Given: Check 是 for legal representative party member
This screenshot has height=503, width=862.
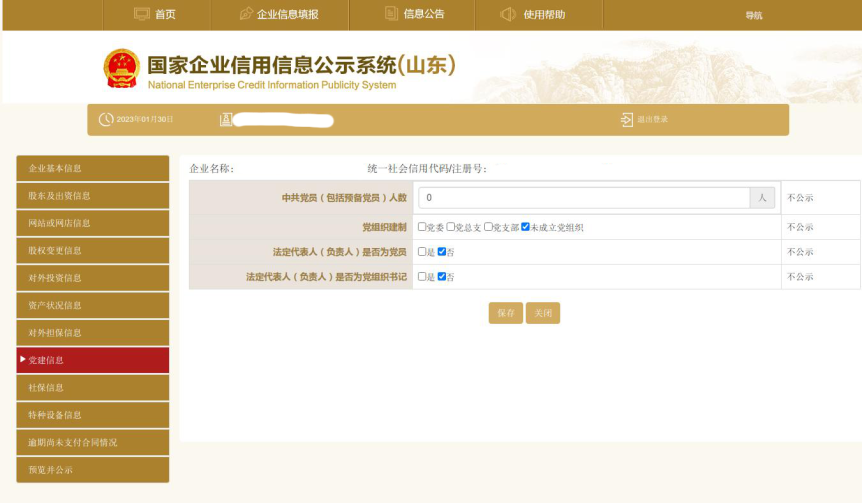Looking at the screenshot, I should point(422,252).
